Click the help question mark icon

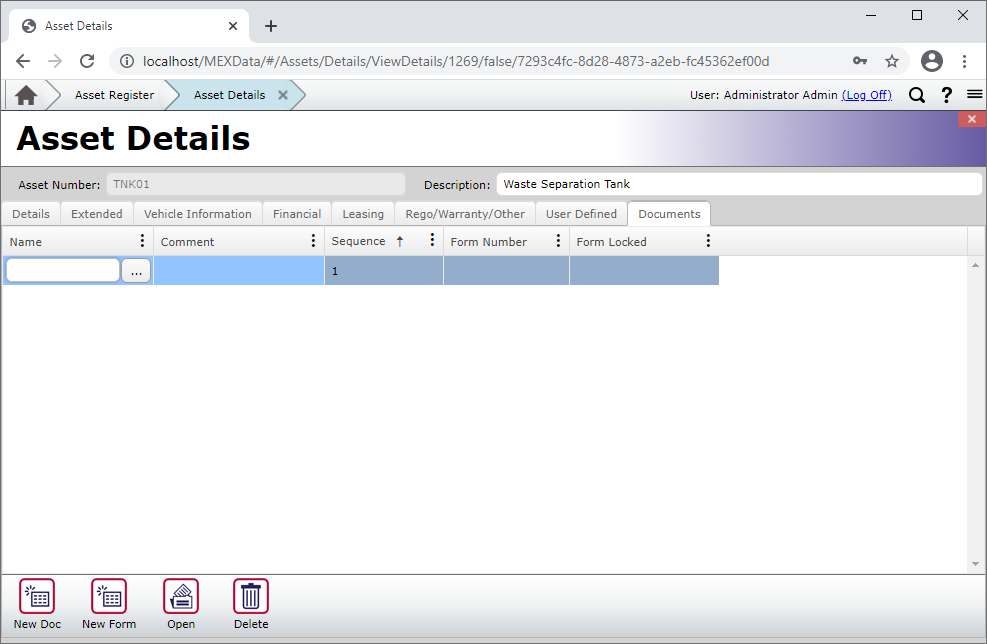click(946, 95)
